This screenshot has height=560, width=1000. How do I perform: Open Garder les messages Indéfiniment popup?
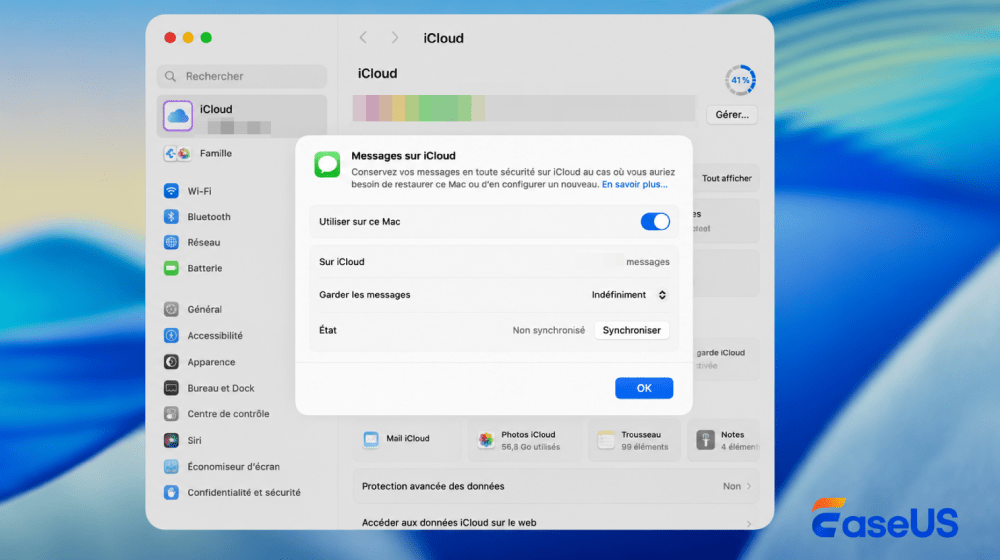point(629,295)
